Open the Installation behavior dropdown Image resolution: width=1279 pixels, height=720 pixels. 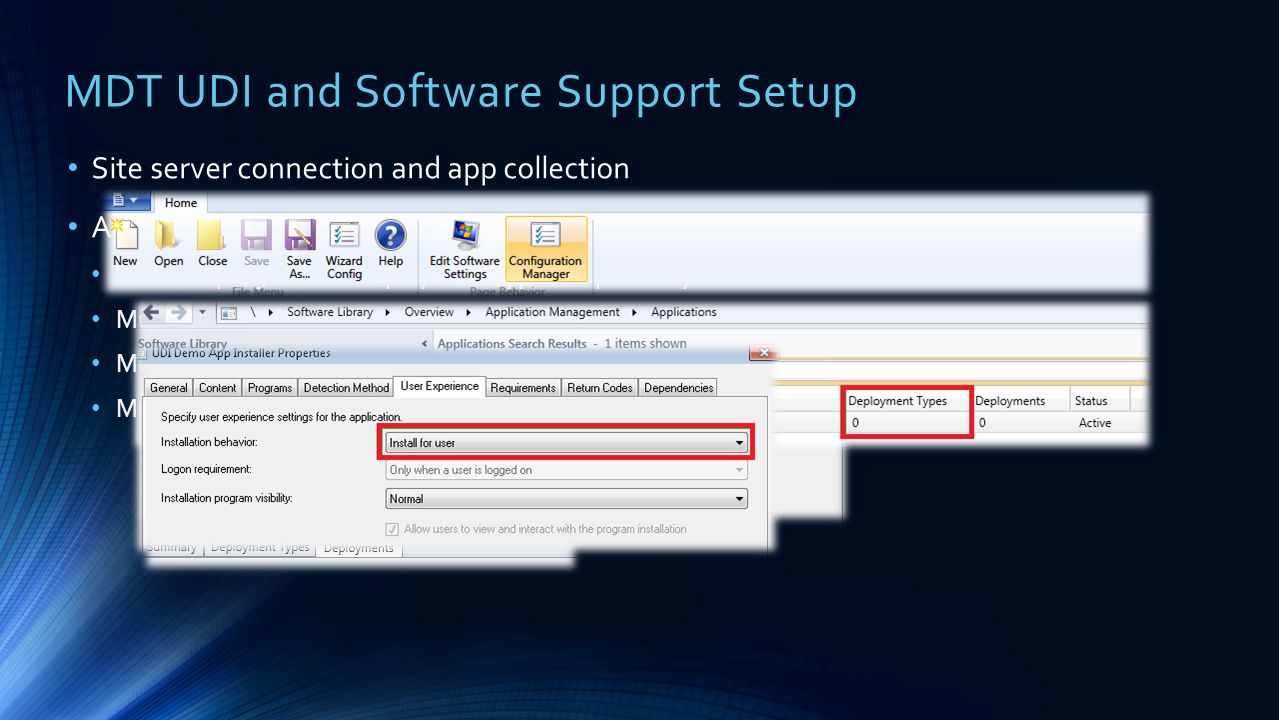point(567,442)
